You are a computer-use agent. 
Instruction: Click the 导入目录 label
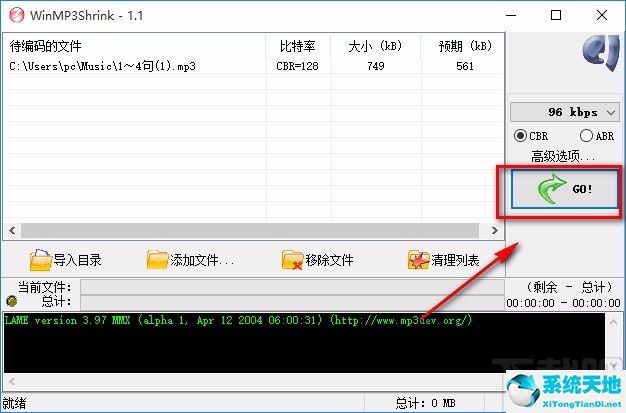tap(77, 260)
